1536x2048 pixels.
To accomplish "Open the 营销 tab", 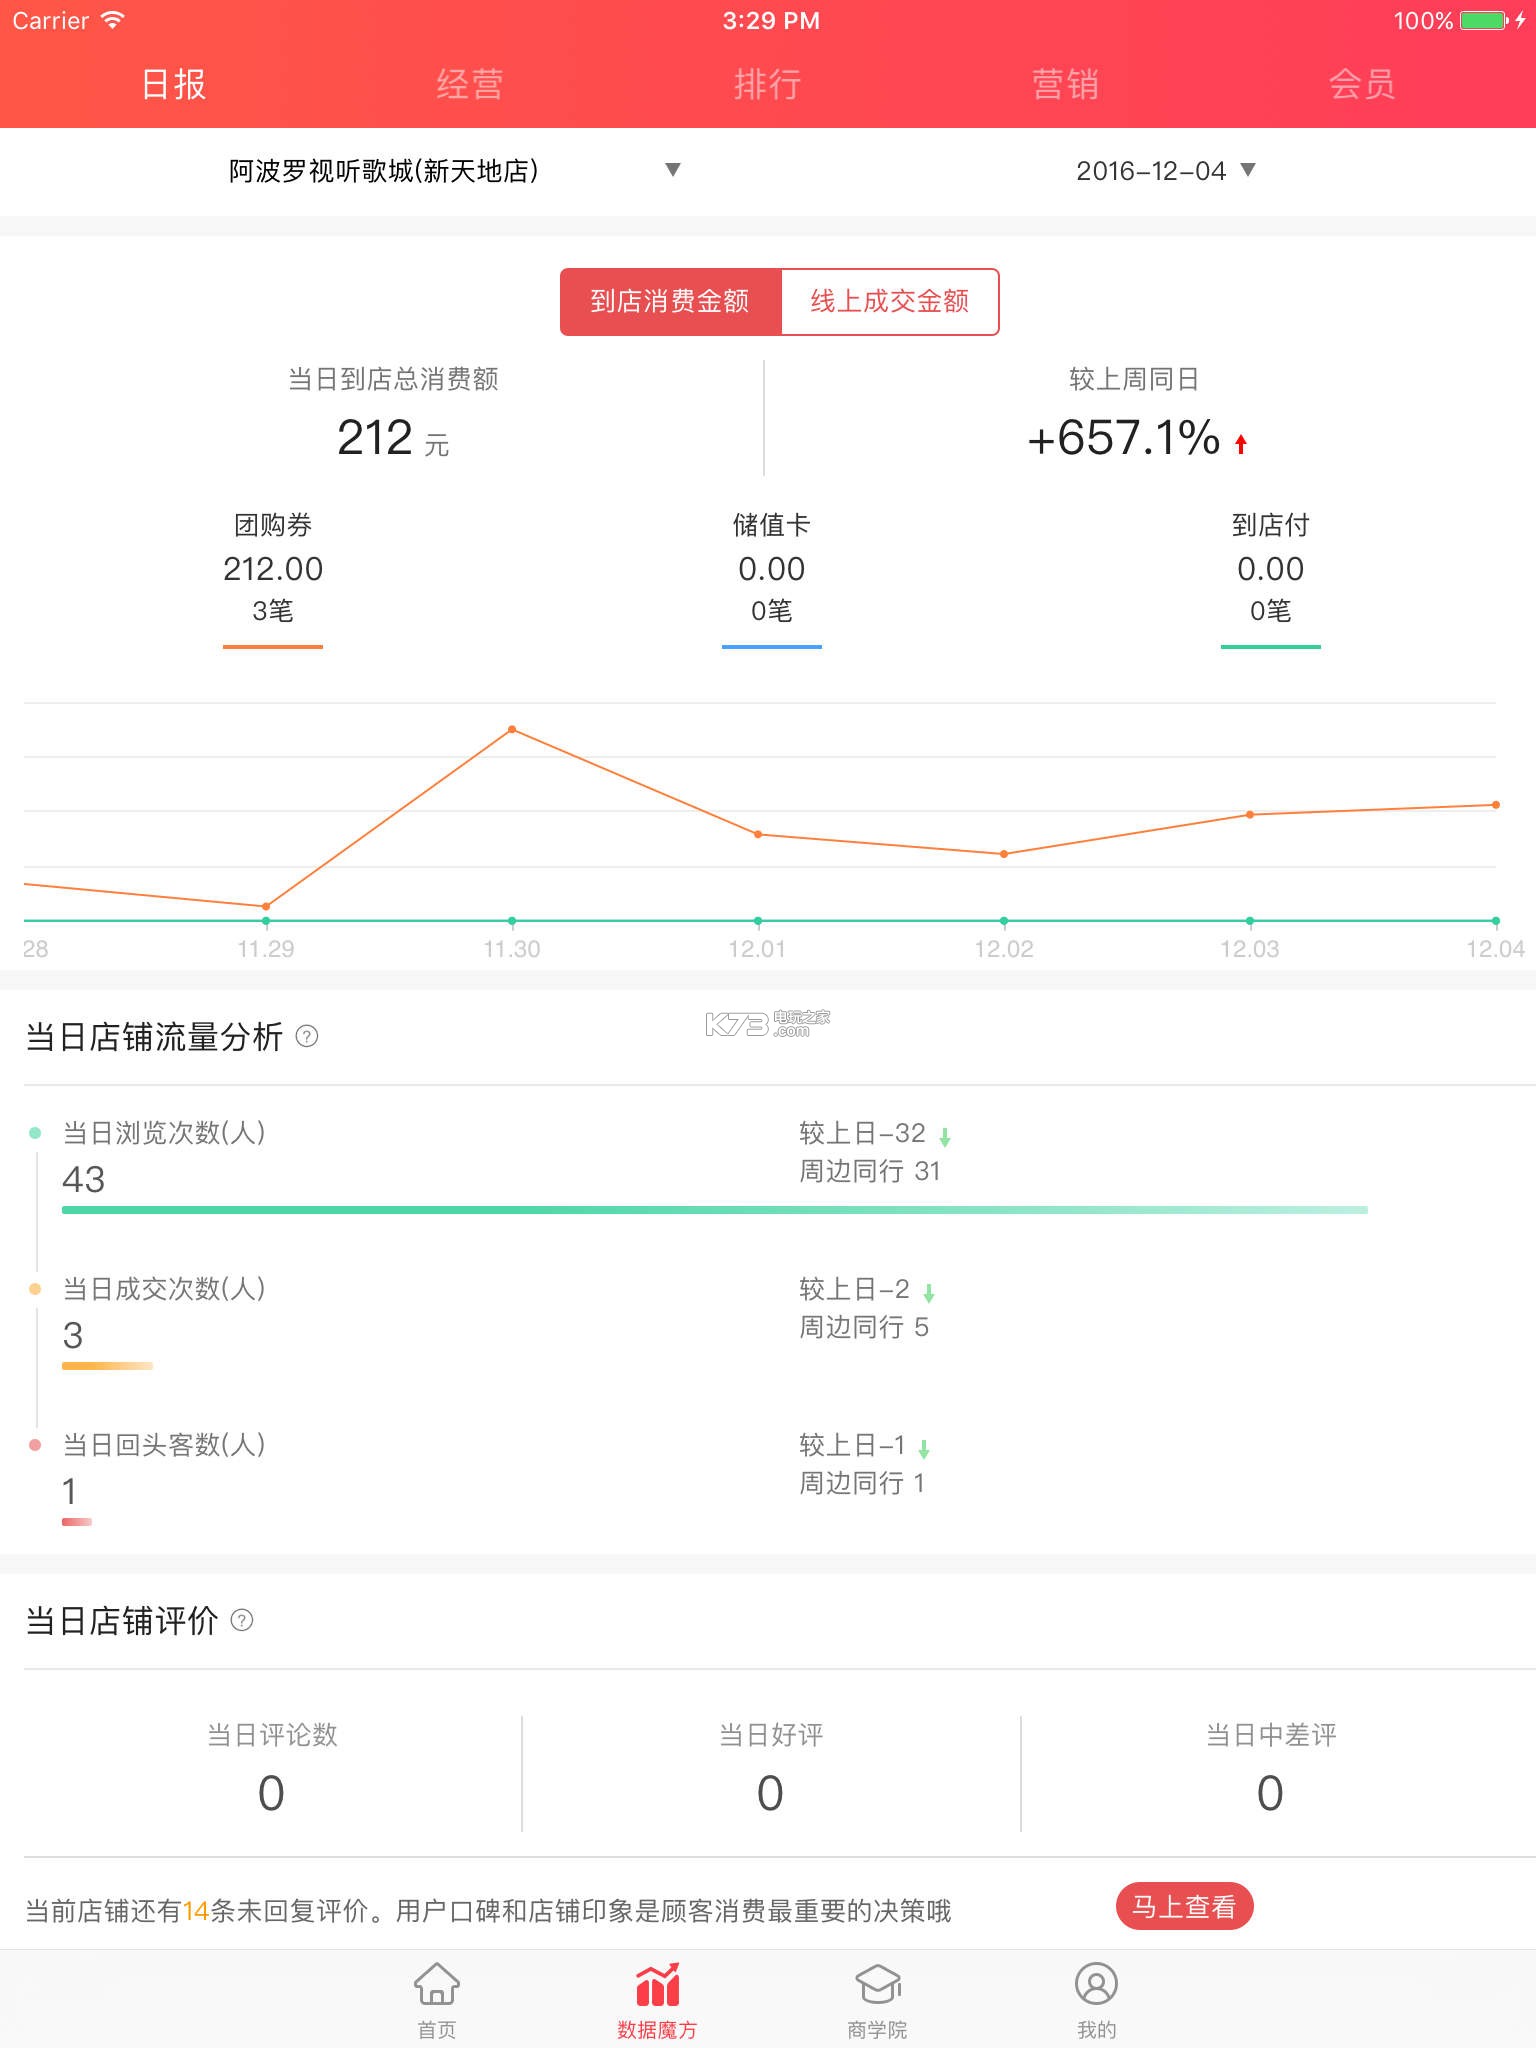I will 1065,84.
